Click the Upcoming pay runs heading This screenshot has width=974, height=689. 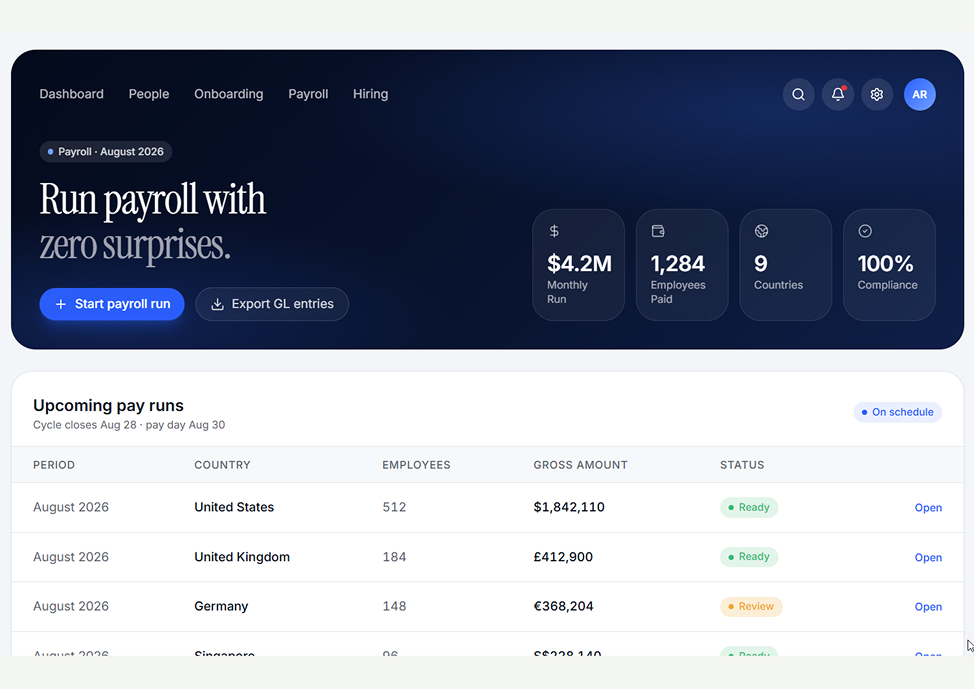[x=108, y=406]
